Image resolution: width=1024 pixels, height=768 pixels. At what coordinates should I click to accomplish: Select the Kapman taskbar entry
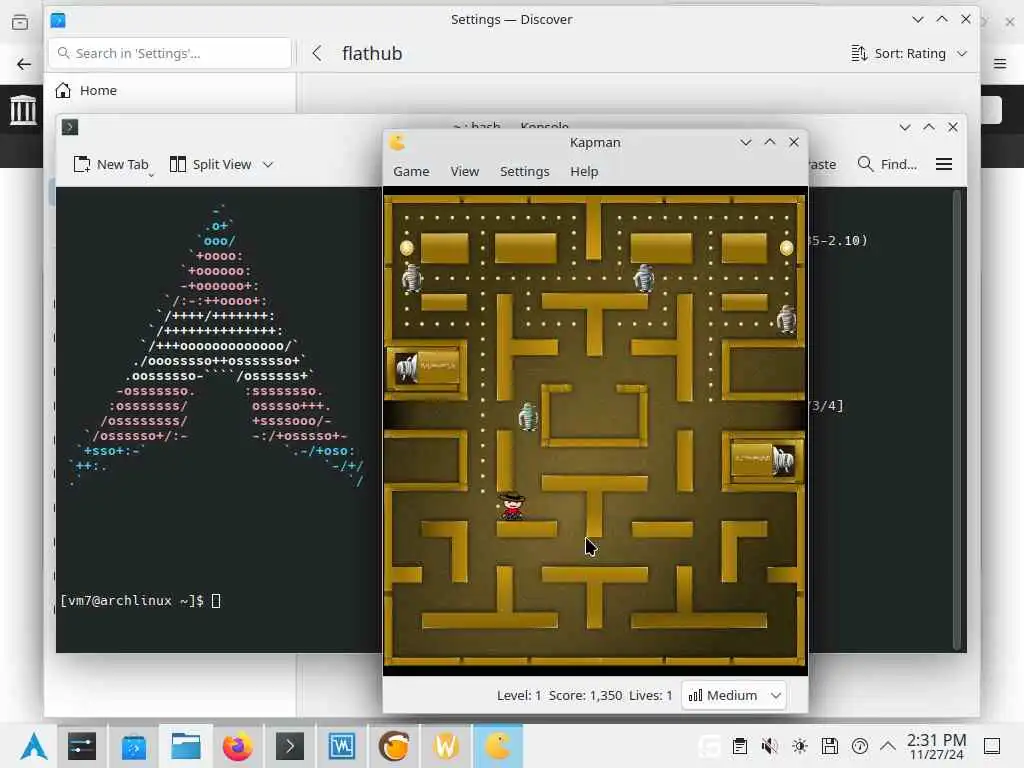pos(498,746)
